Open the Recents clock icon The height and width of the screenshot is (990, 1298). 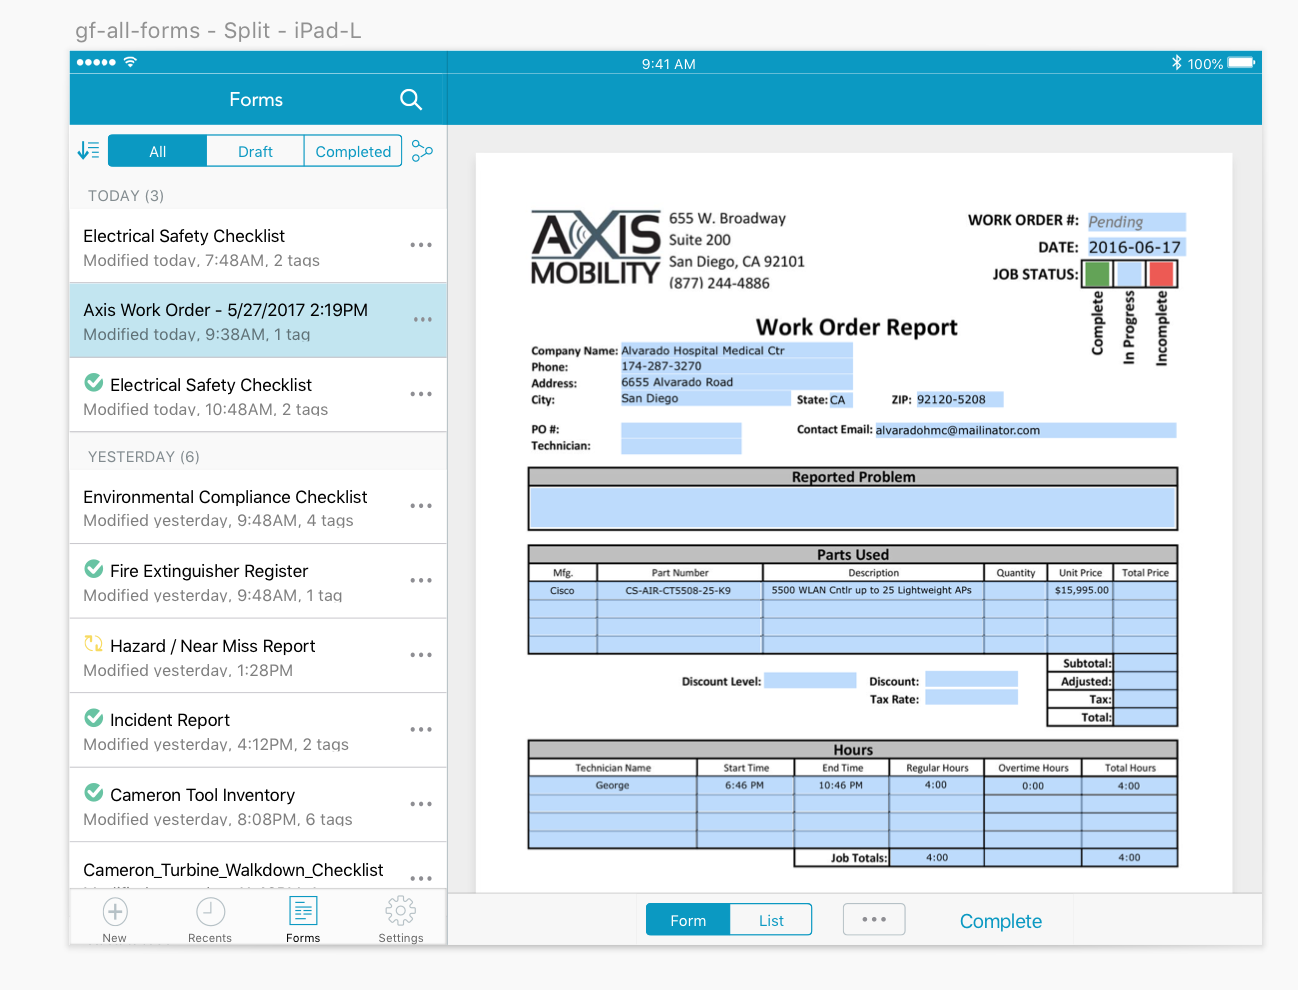(210, 912)
